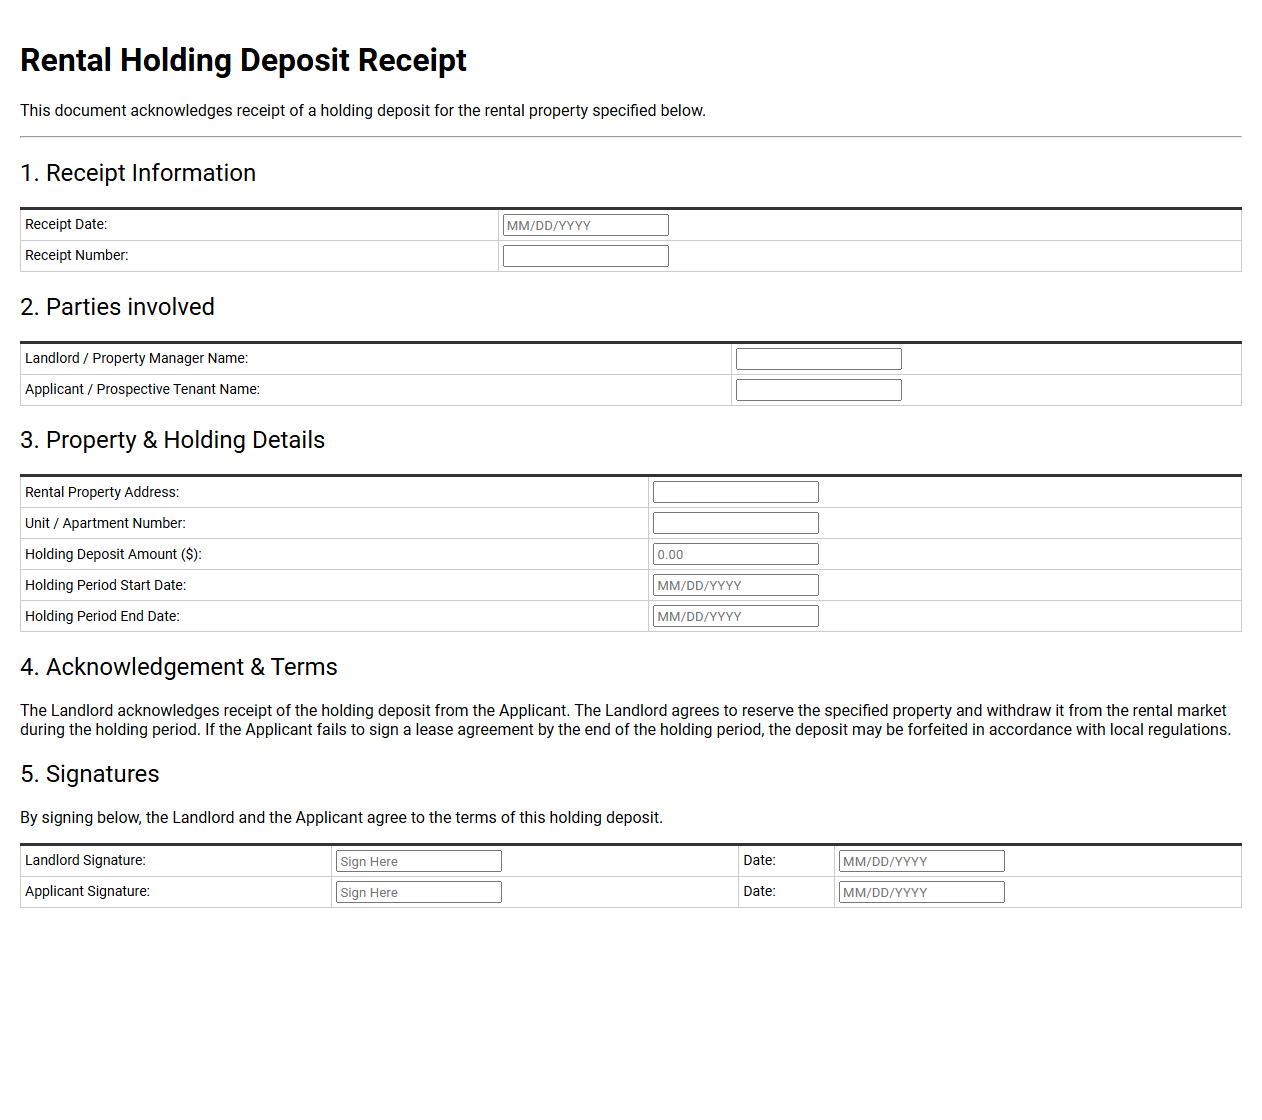1262x1120 pixels.
Task: Click the sentence 'By signing below, the Landlord'
Action: tap(341, 817)
